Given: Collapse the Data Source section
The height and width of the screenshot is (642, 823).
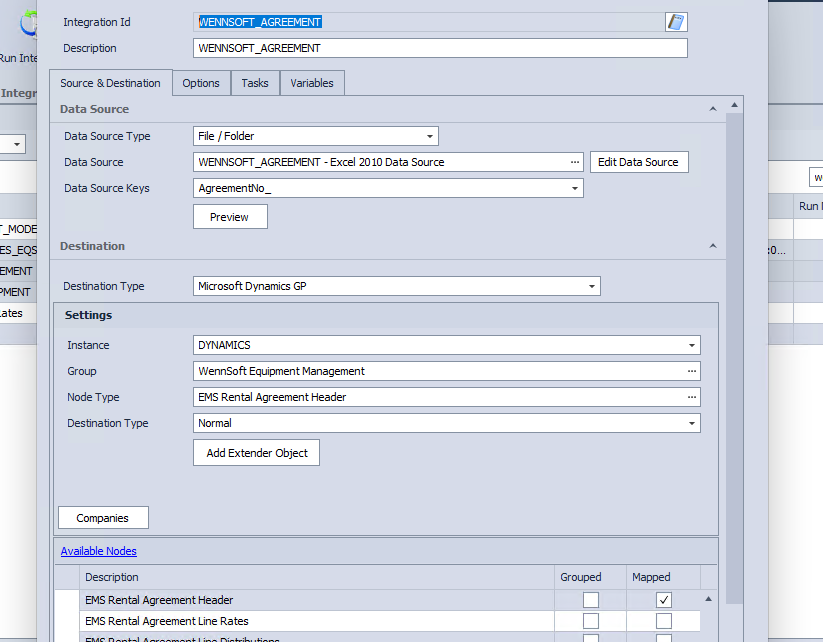Looking at the screenshot, I should pyautogui.click(x=713, y=109).
